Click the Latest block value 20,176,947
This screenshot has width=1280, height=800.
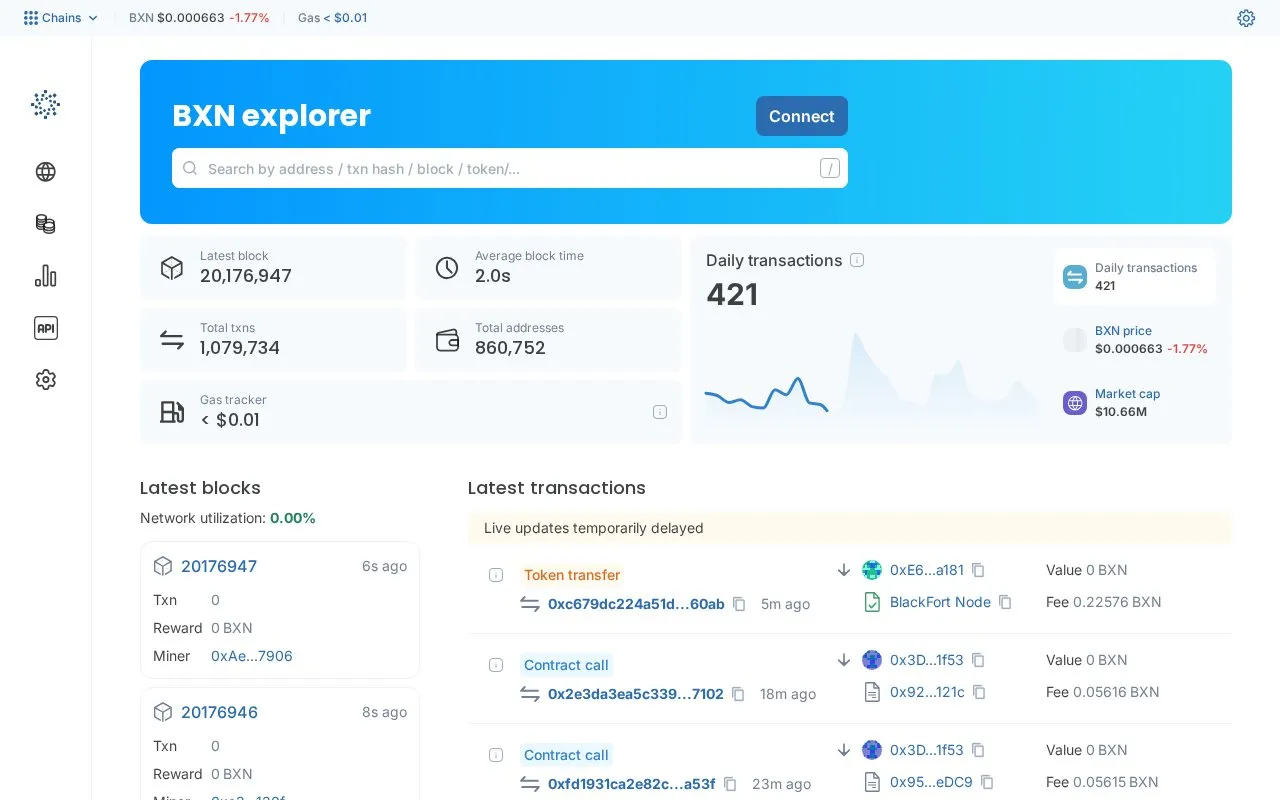tap(246, 276)
